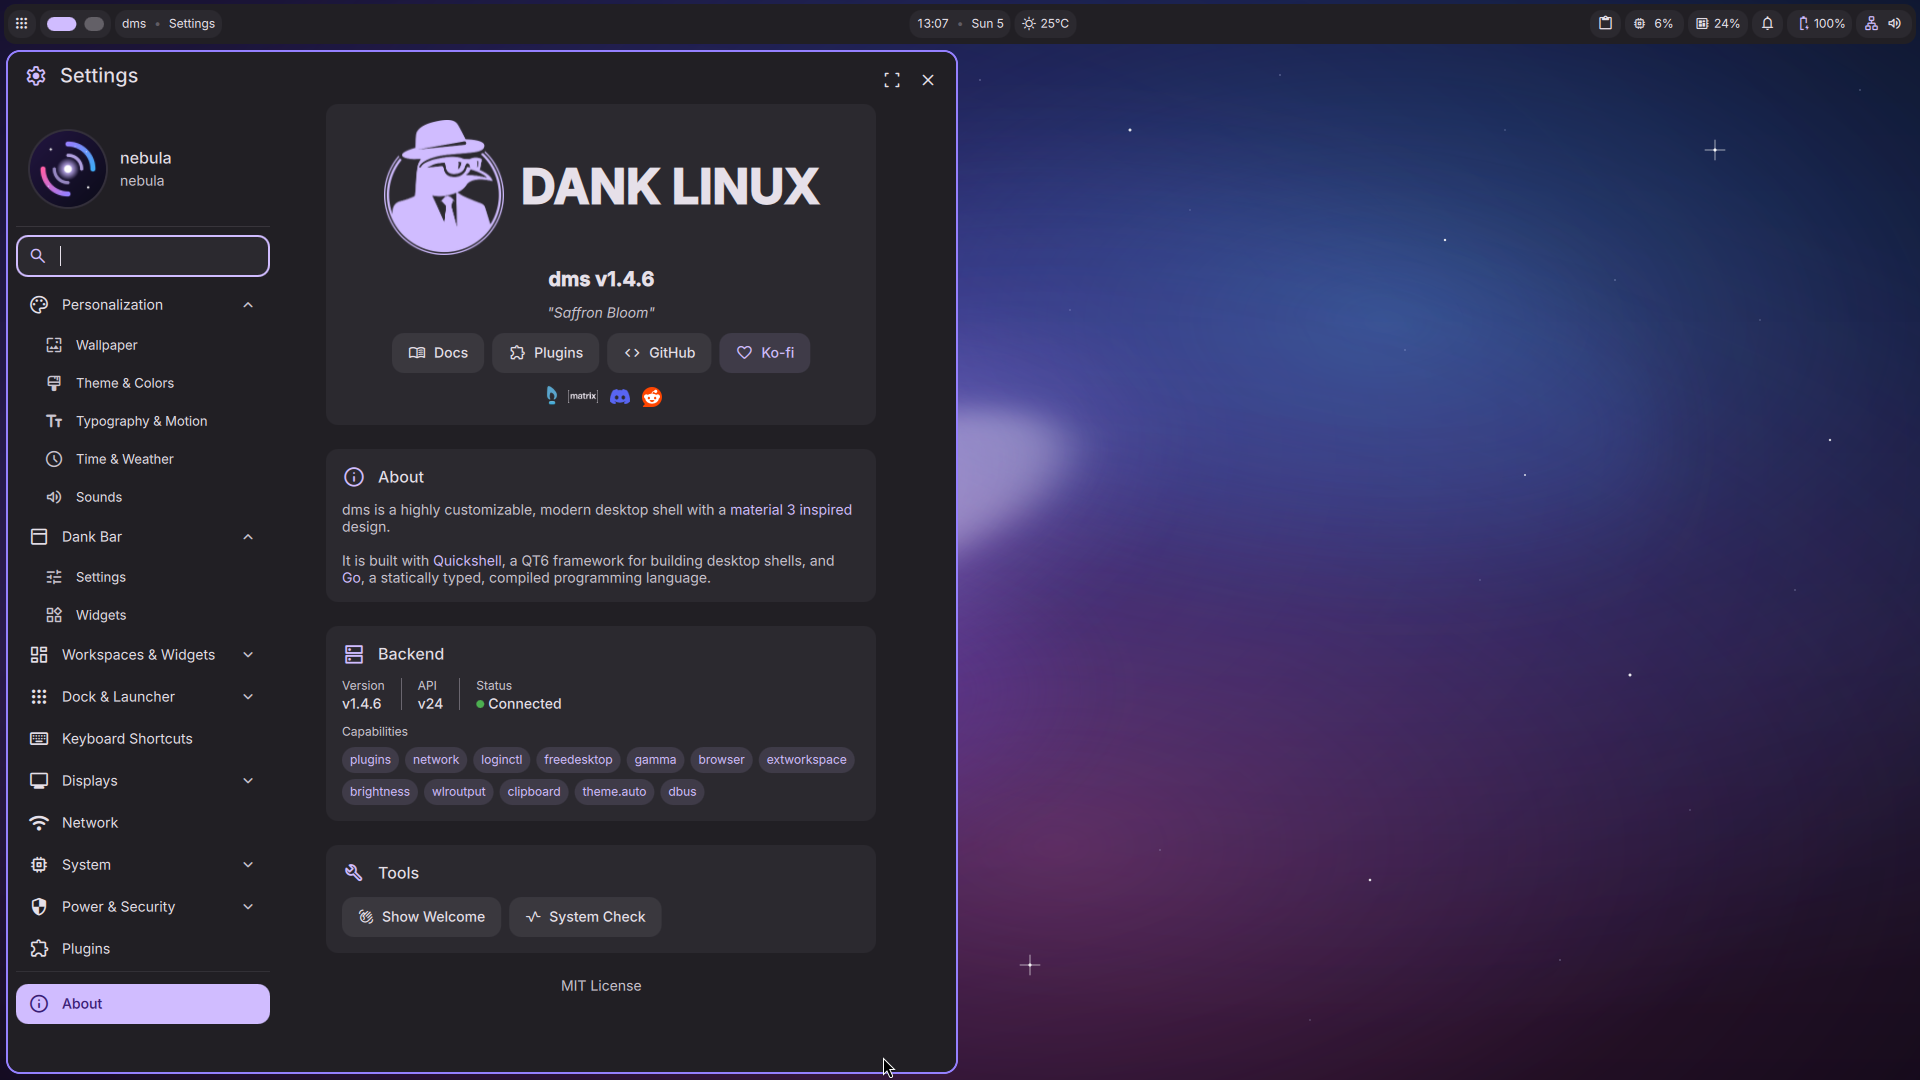Click the flame logo link icon

coord(551,396)
